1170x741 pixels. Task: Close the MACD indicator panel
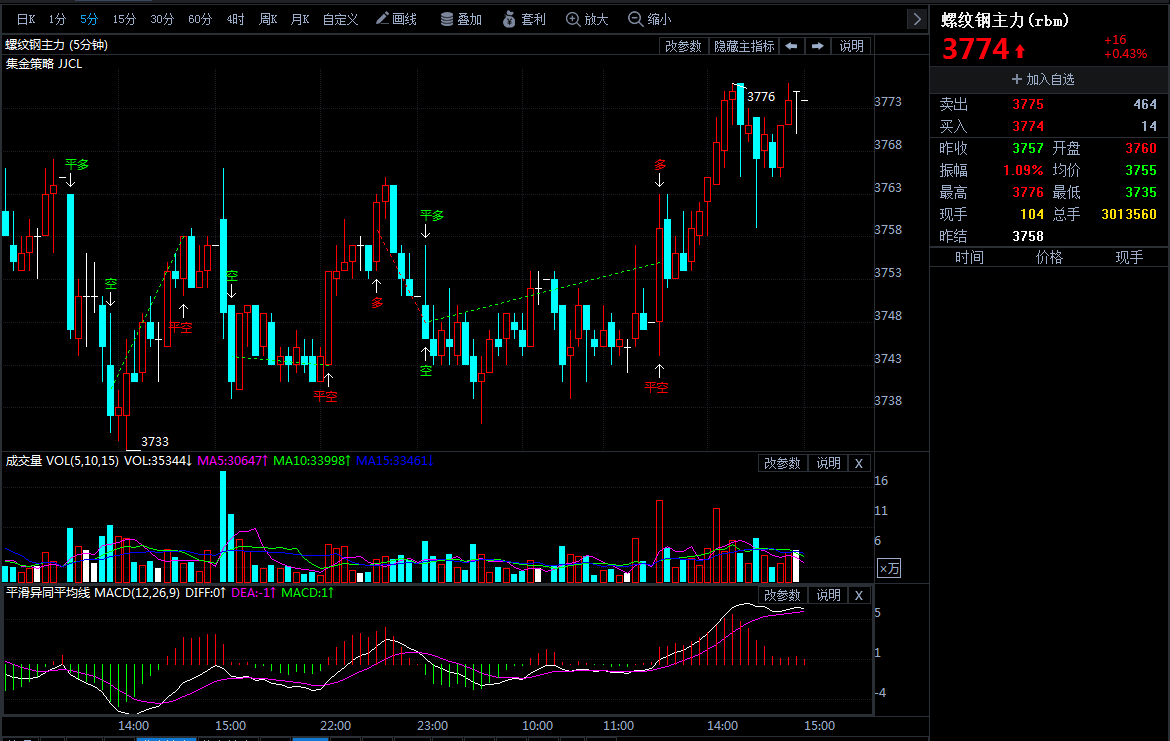coord(859,595)
